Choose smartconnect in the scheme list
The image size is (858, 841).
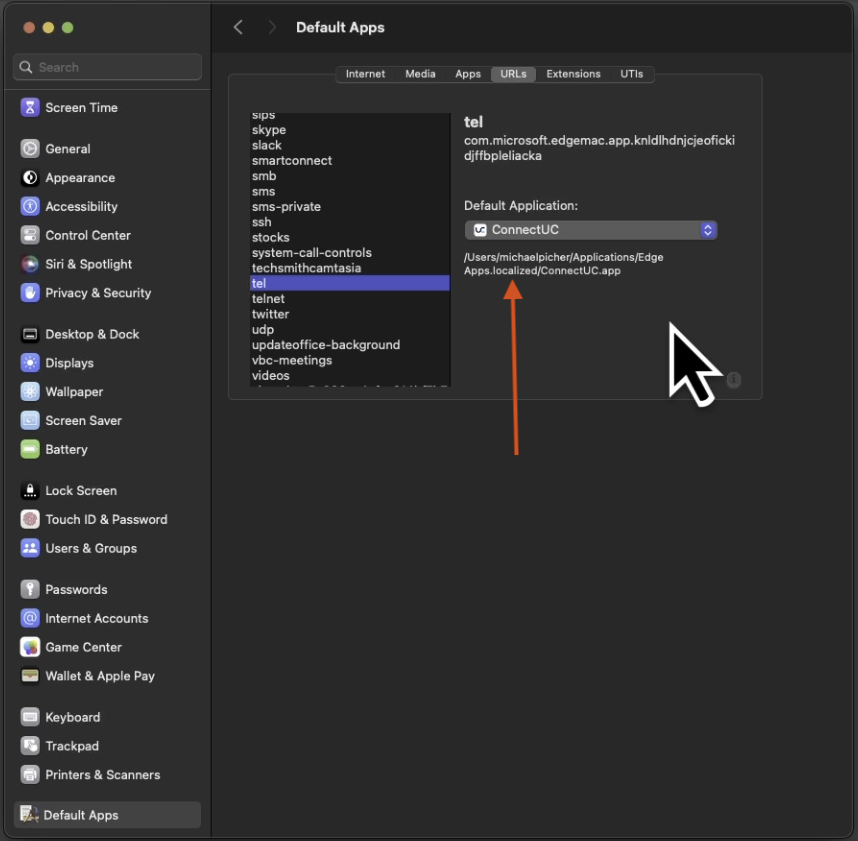[350, 160]
